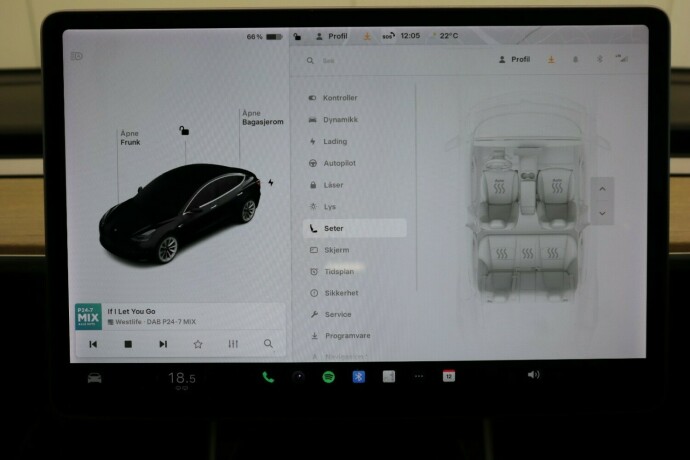Open the calendar app in dock

pyautogui.click(x=449, y=376)
